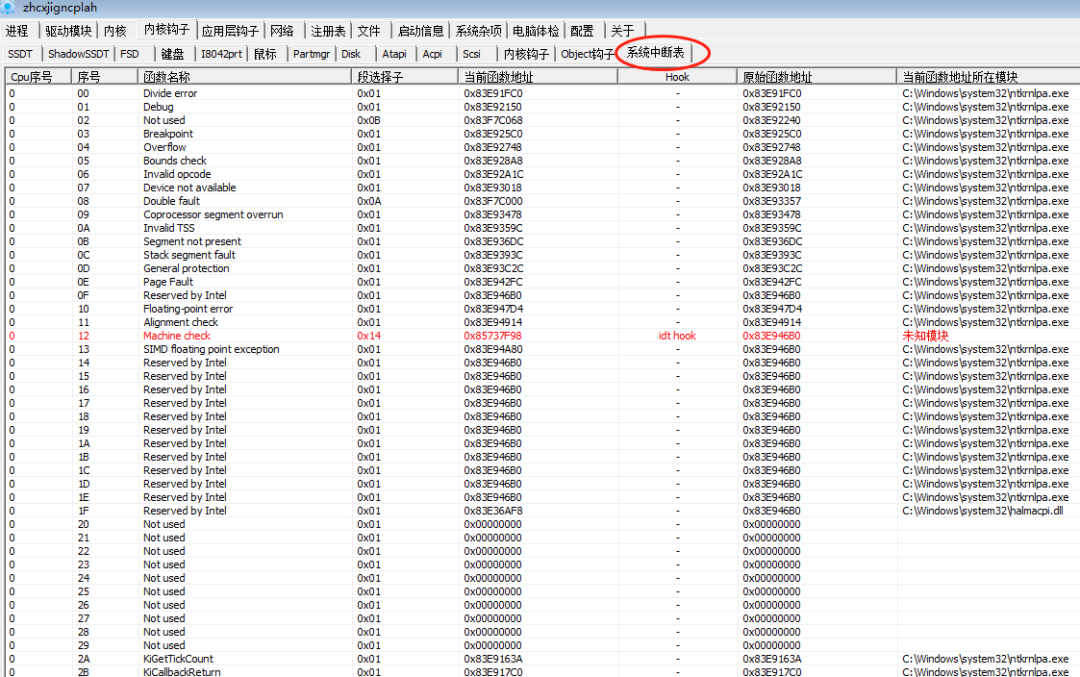
Task: Select the FSD sub-tab
Action: click(129, 54)
